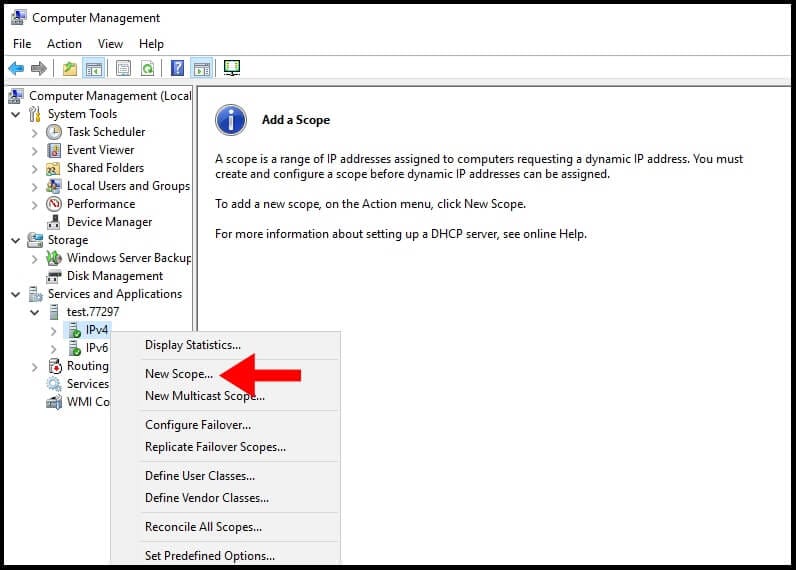Click the Forward arrow toolbar icon

pos(39,68)
